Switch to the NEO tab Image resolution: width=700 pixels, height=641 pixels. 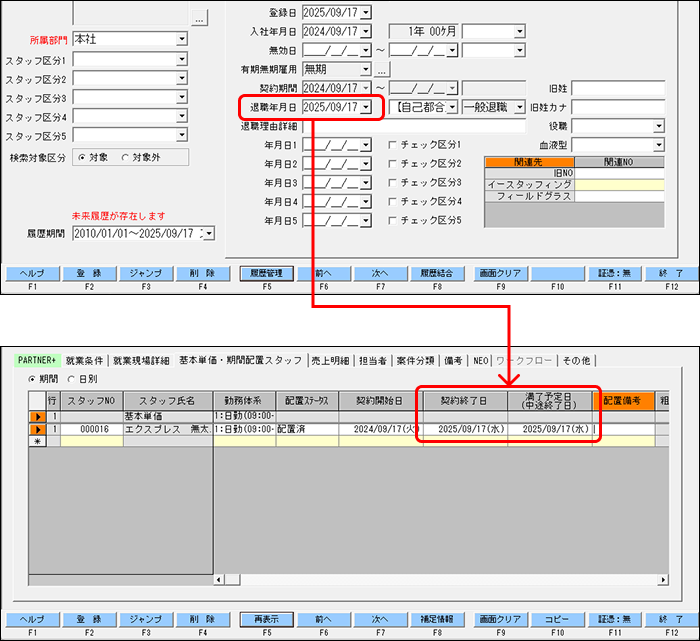coord(481,361)
